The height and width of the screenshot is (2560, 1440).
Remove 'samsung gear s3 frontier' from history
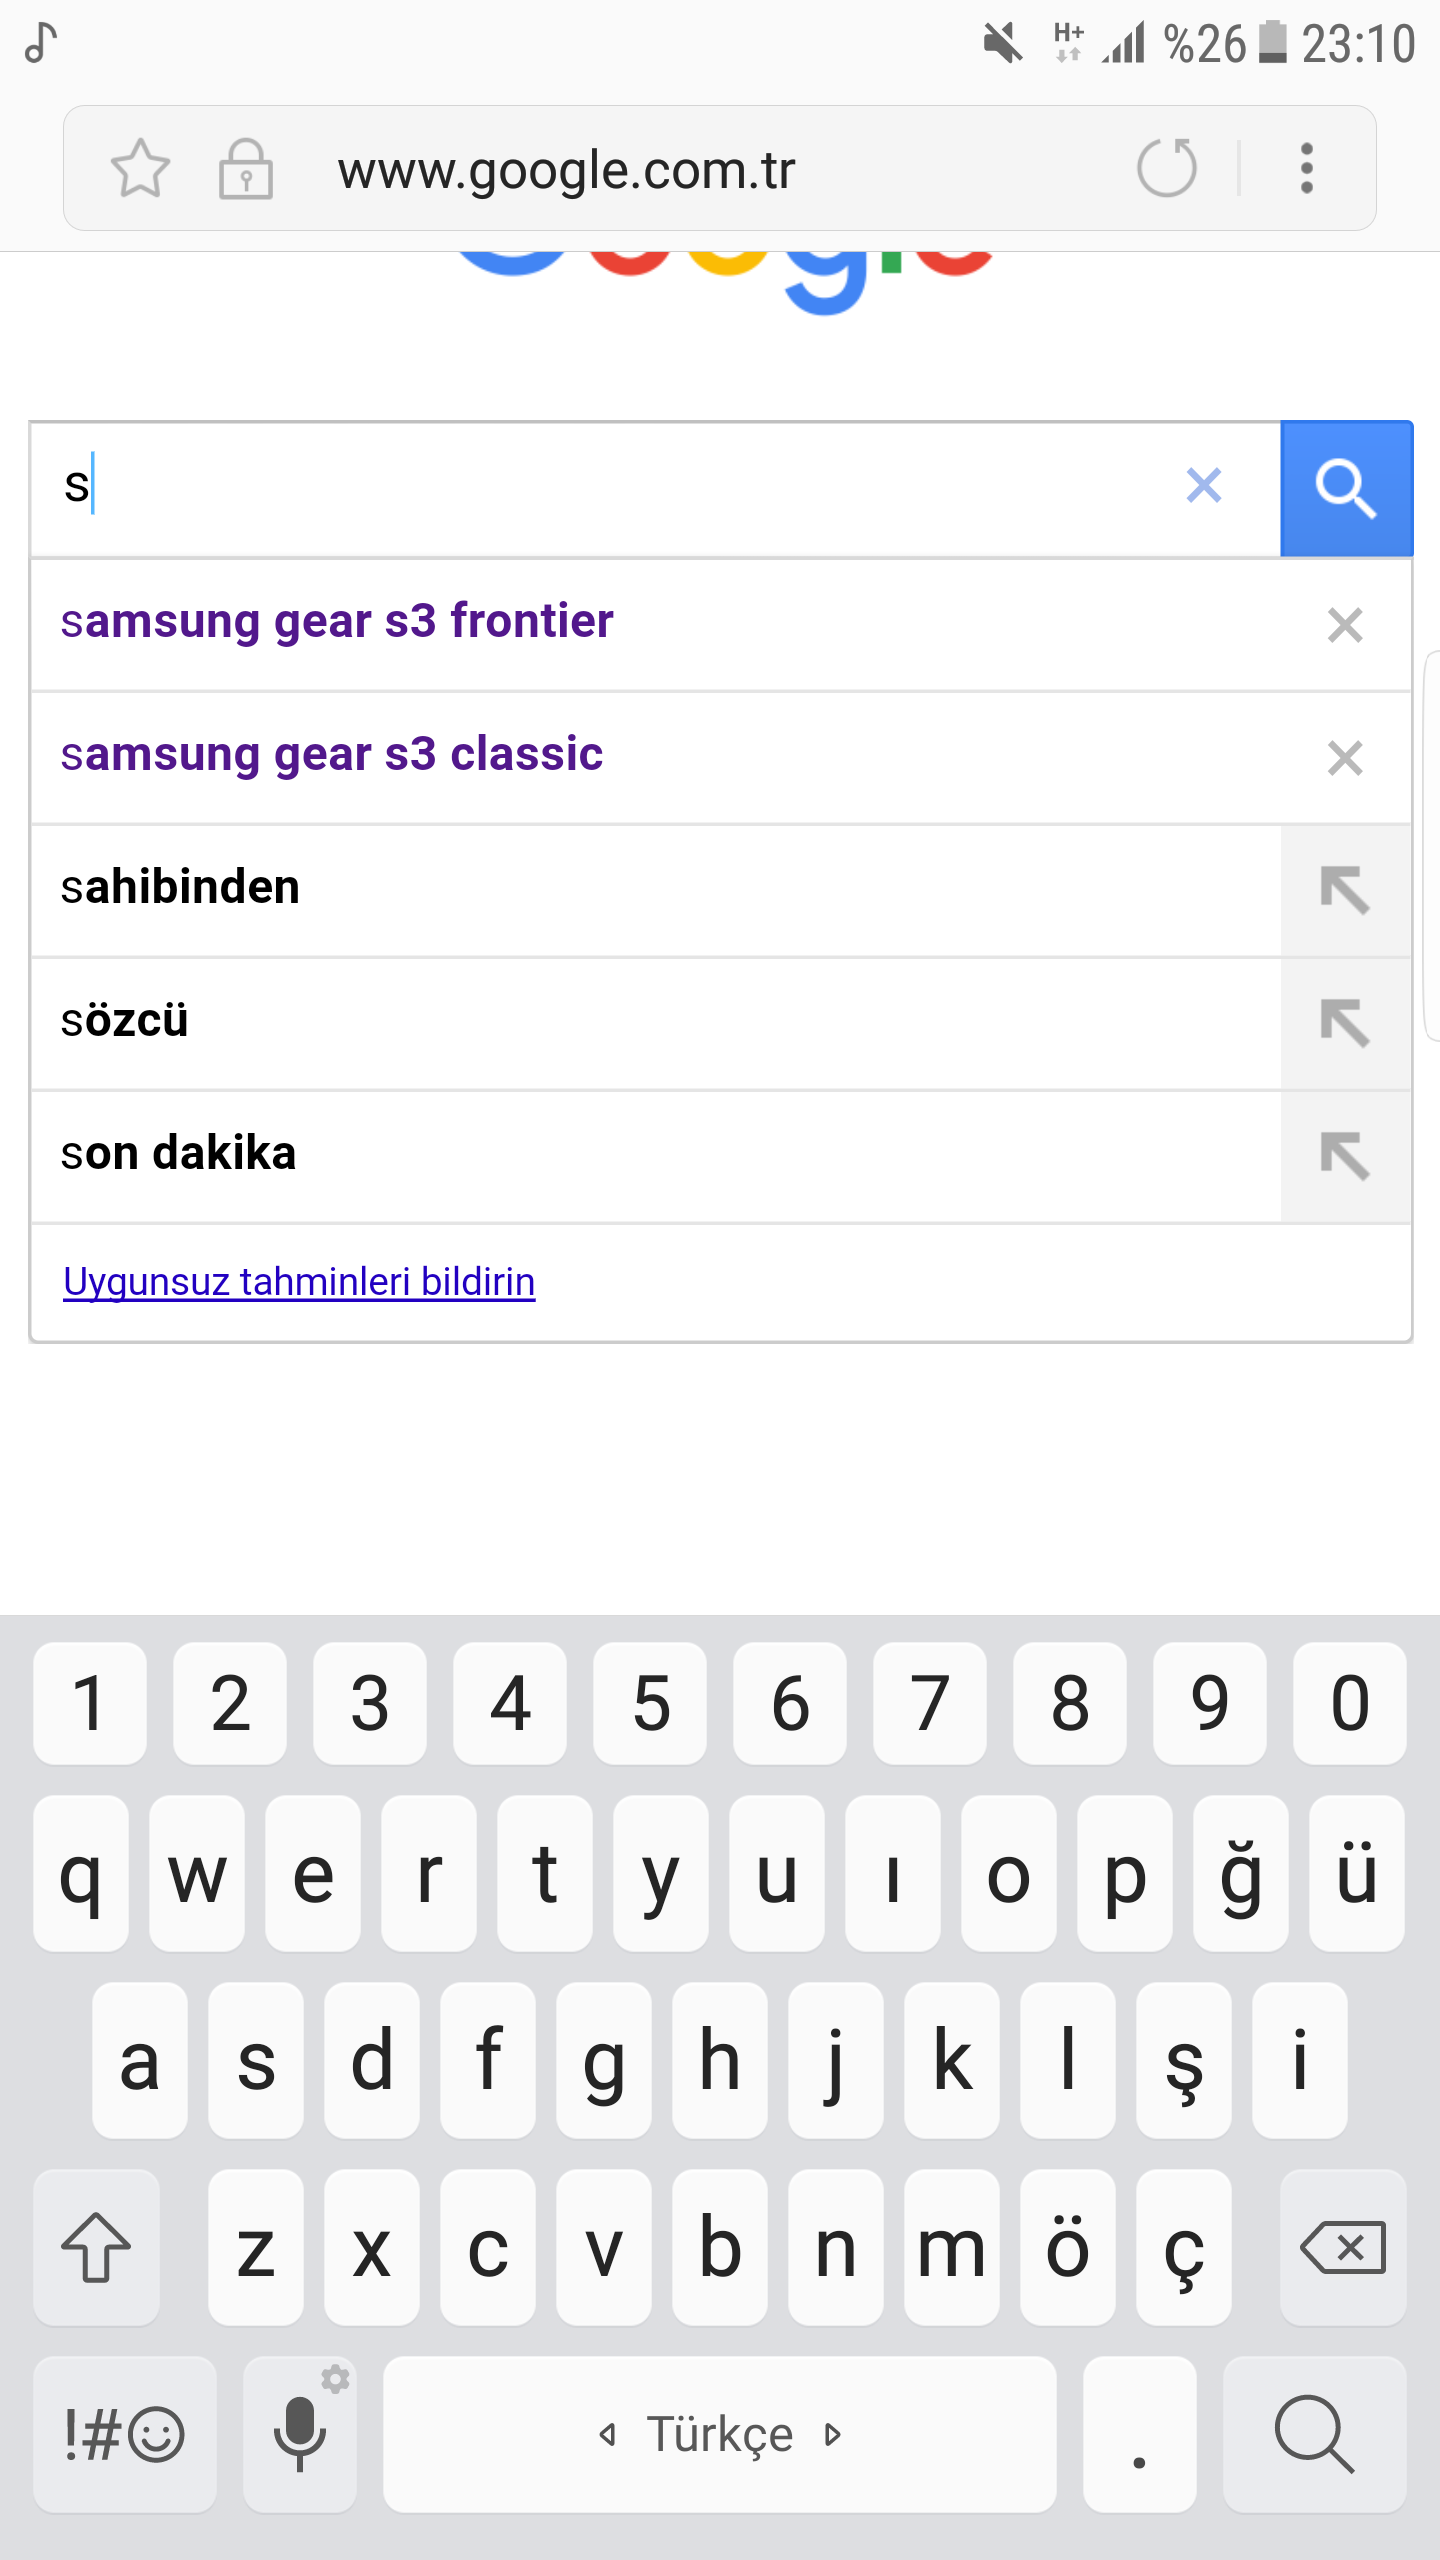tap(1345, 625)
